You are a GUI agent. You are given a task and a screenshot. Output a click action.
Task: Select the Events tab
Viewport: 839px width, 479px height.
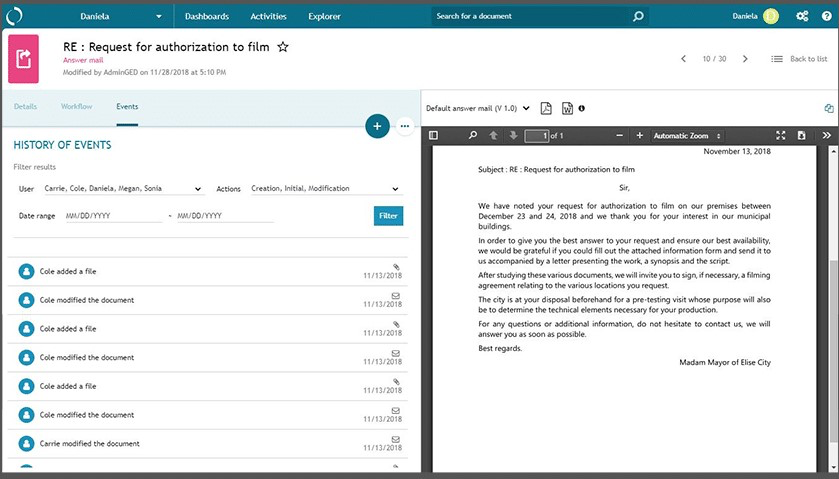click(127, 107)
